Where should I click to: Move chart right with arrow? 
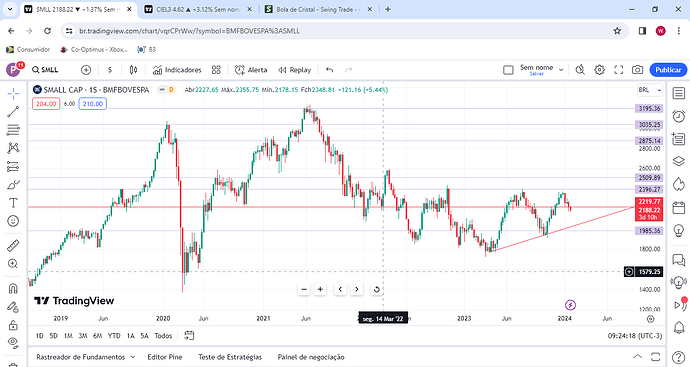[356, 289]
